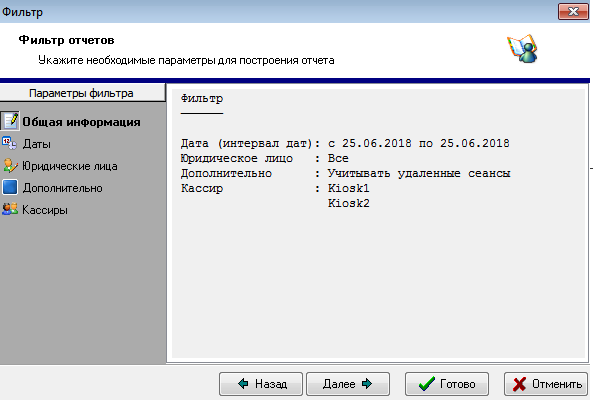The width and height of the screenshot is (593, 400).
Task: Switch to Юридические лица parameters
Action: (70, 166)
